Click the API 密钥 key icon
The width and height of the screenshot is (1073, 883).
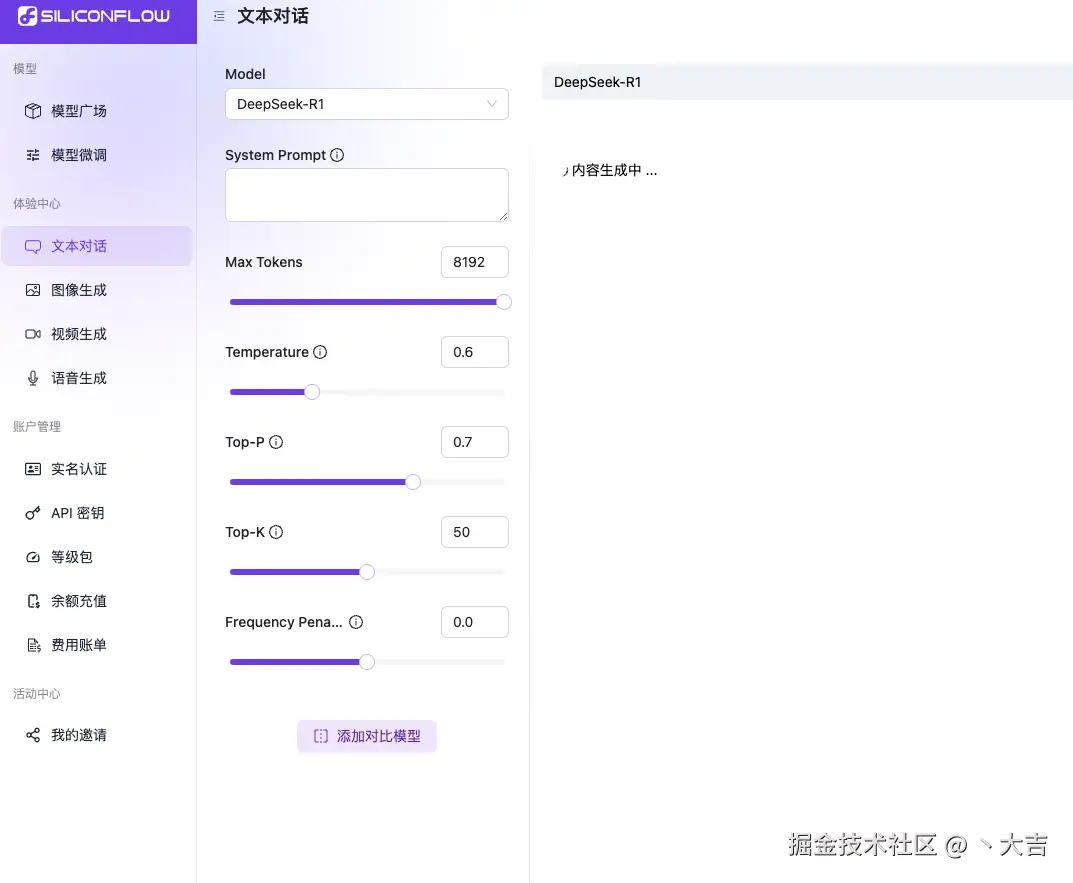point(33,513)
